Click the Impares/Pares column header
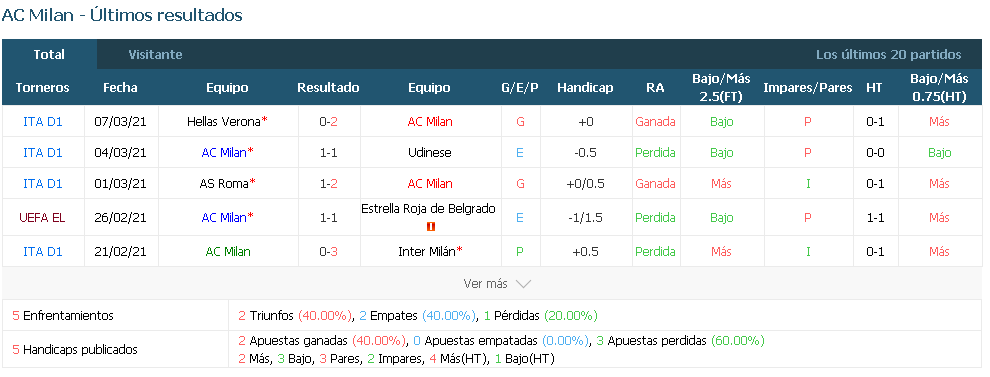This screenshot has width=990, height=377. [808, 88]
